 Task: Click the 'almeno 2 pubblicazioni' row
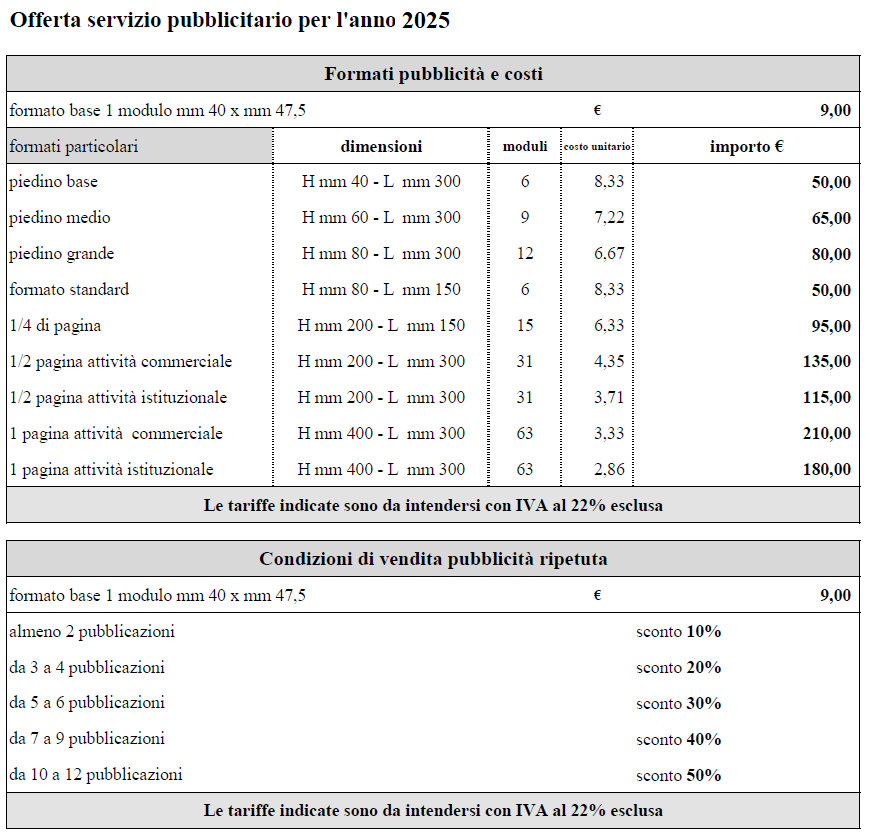tap(92, 632)
